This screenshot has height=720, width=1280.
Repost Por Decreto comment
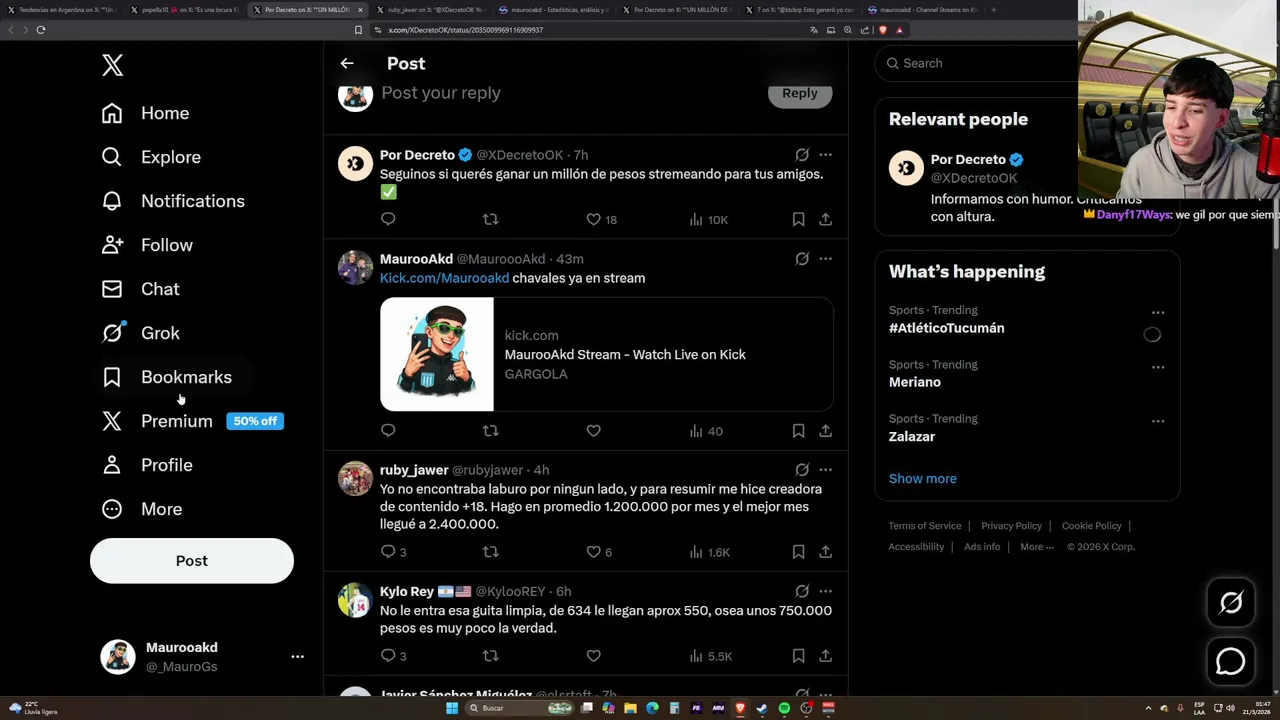pos(490,219)
